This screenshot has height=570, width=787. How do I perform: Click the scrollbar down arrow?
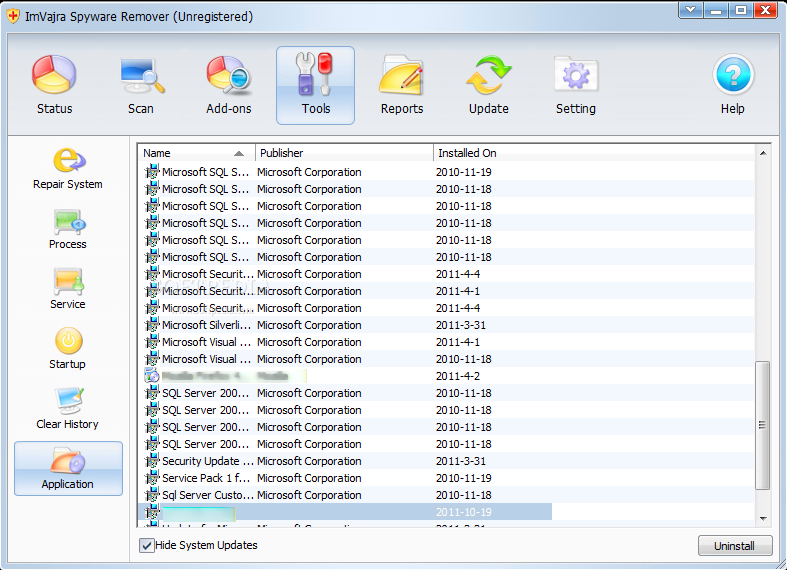pos(763,519)
